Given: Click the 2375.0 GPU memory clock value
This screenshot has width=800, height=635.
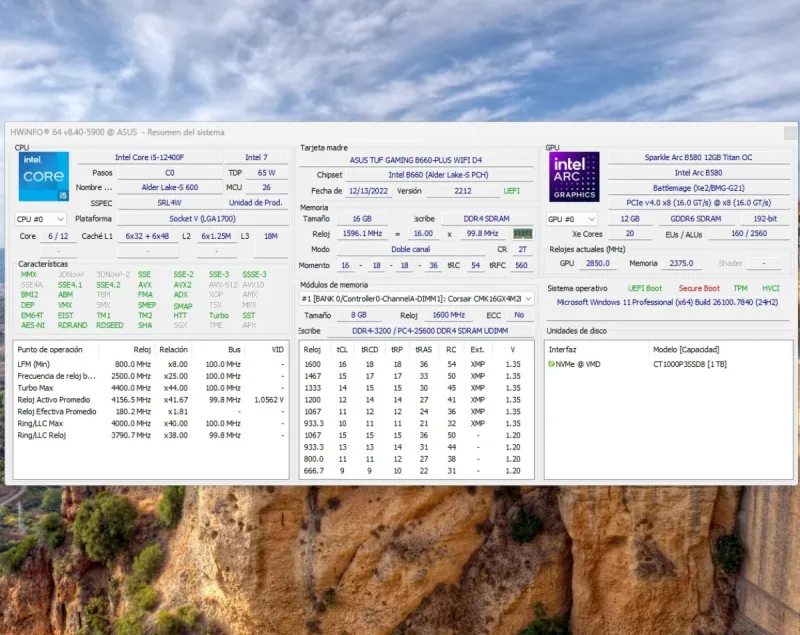Looking at the screenshot, I should click(681, 263).
